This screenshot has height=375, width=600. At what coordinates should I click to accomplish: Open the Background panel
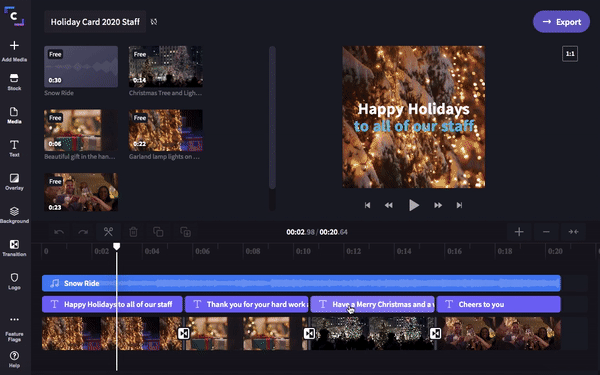pyautogui.click(x=14, y=215)
